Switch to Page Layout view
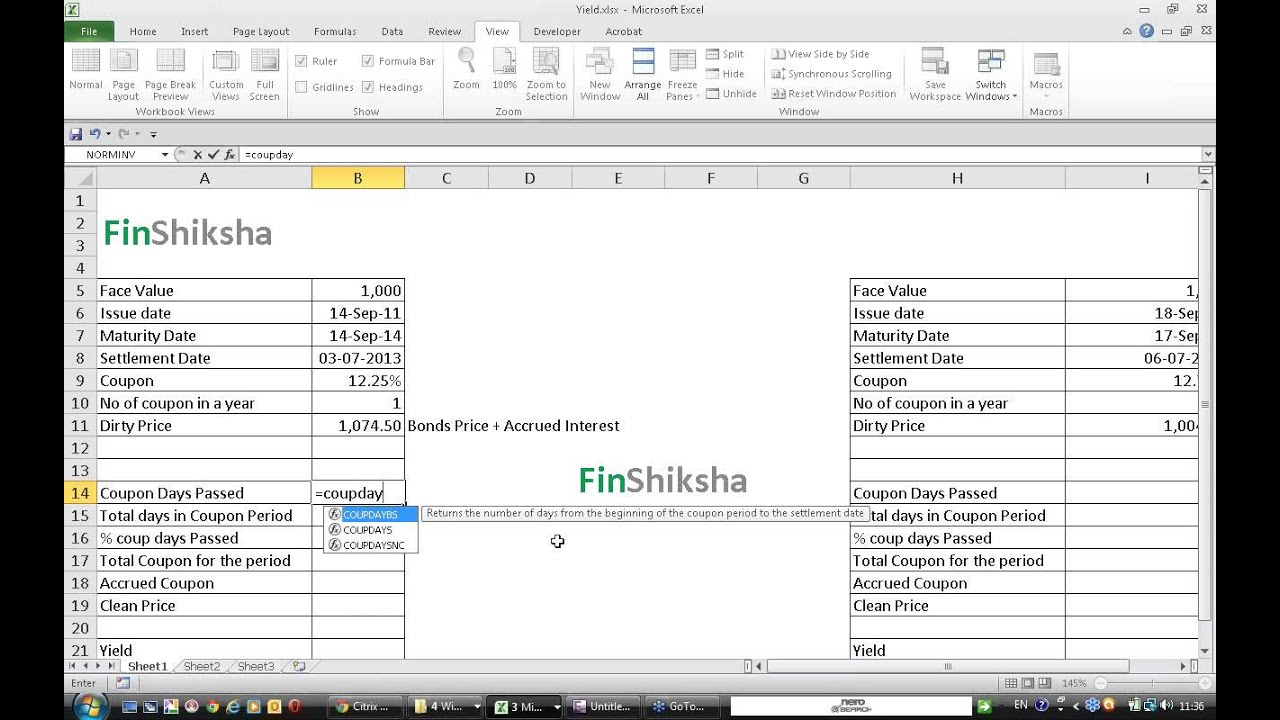This screenshot has width=1280, height=720. click(124, 72)
